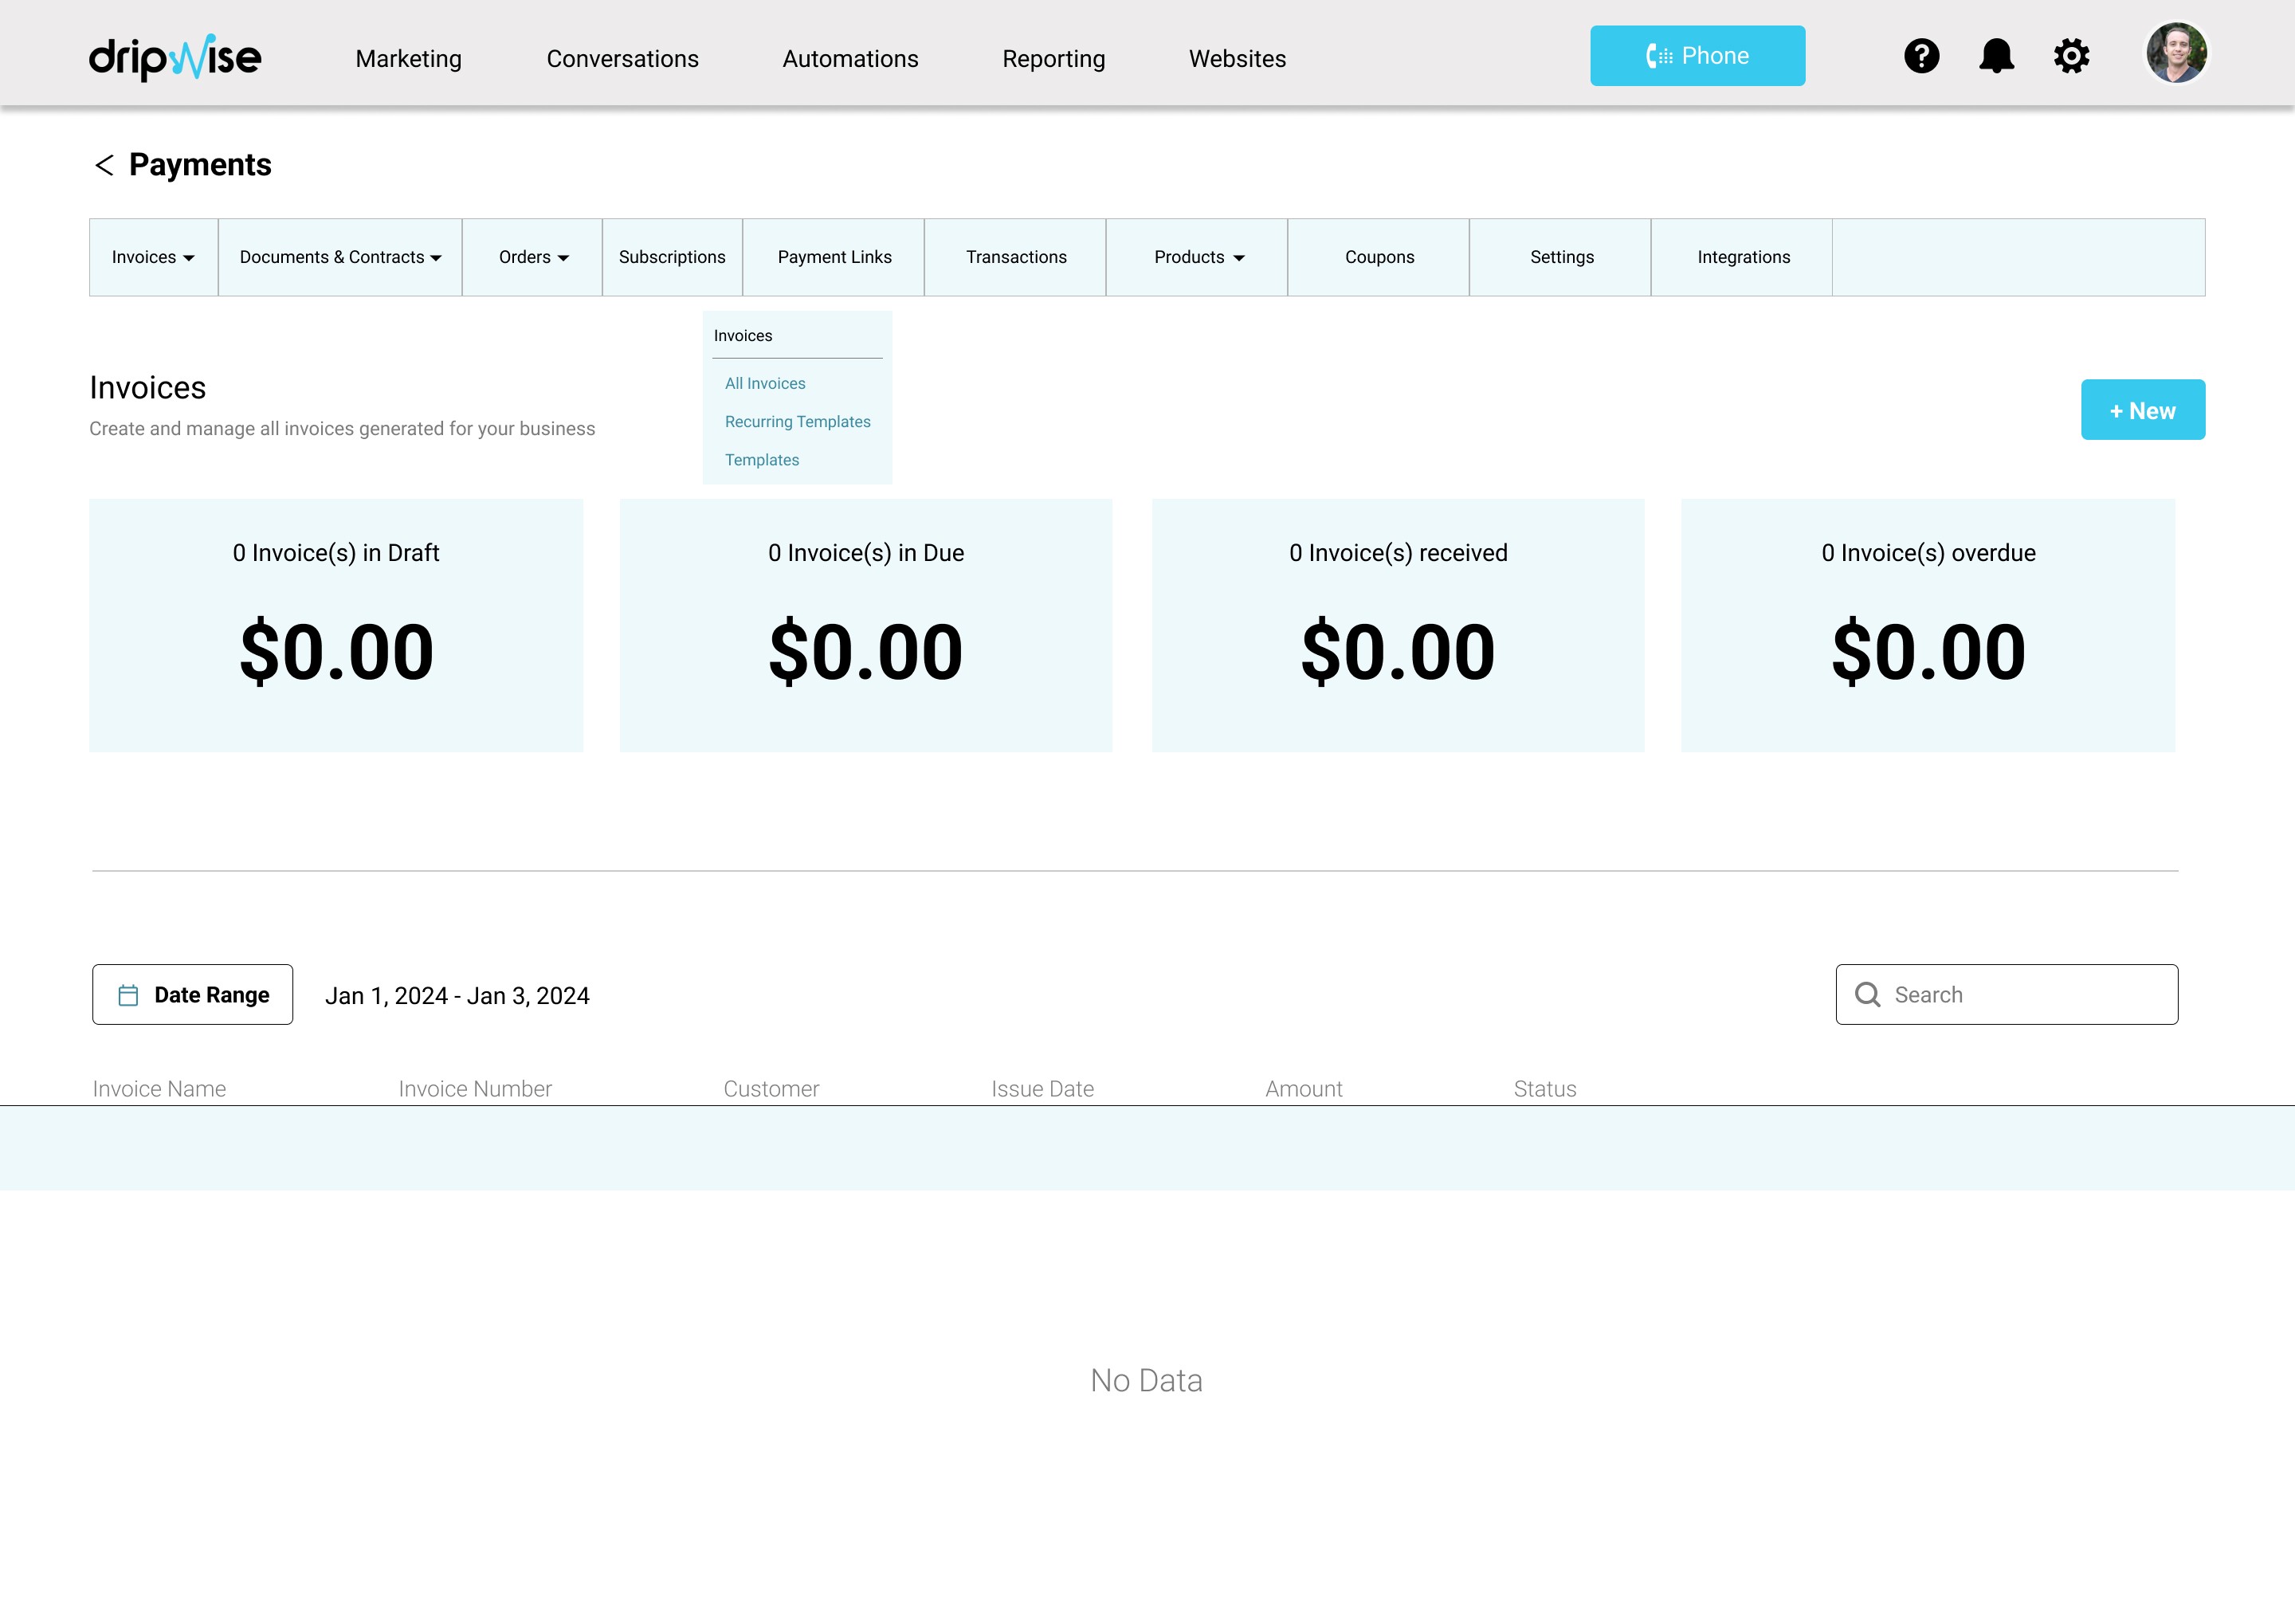Switch to the Subscriptions tab
2295x1624 pixels.
point(672,257)
